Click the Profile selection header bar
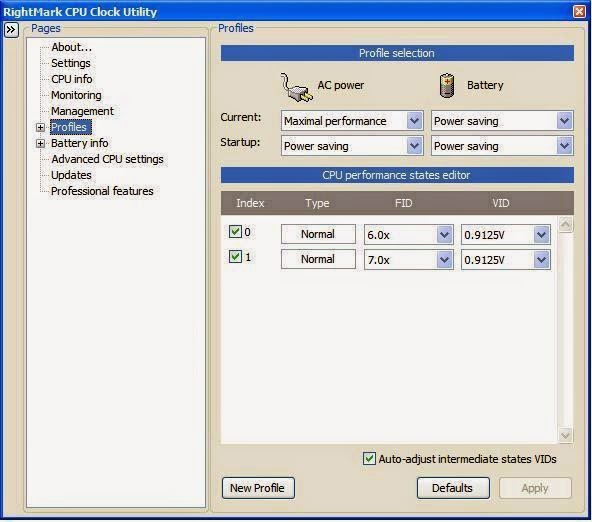The image size is (592, 522). tap(397, 53)
